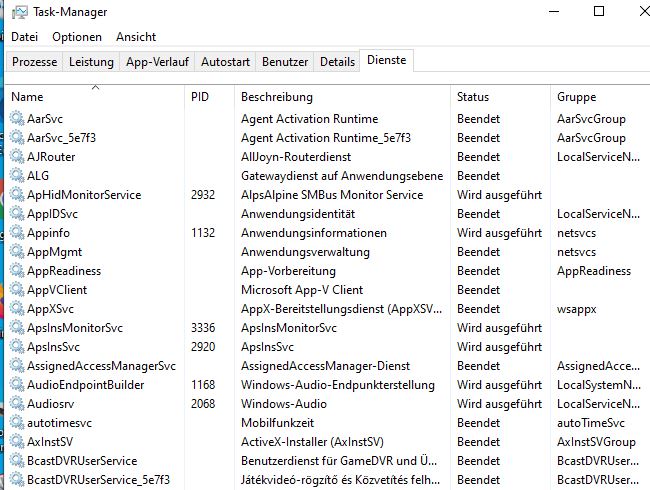Open the Details tab
This screenshot has width=650, height=490.
coord(337,62)
